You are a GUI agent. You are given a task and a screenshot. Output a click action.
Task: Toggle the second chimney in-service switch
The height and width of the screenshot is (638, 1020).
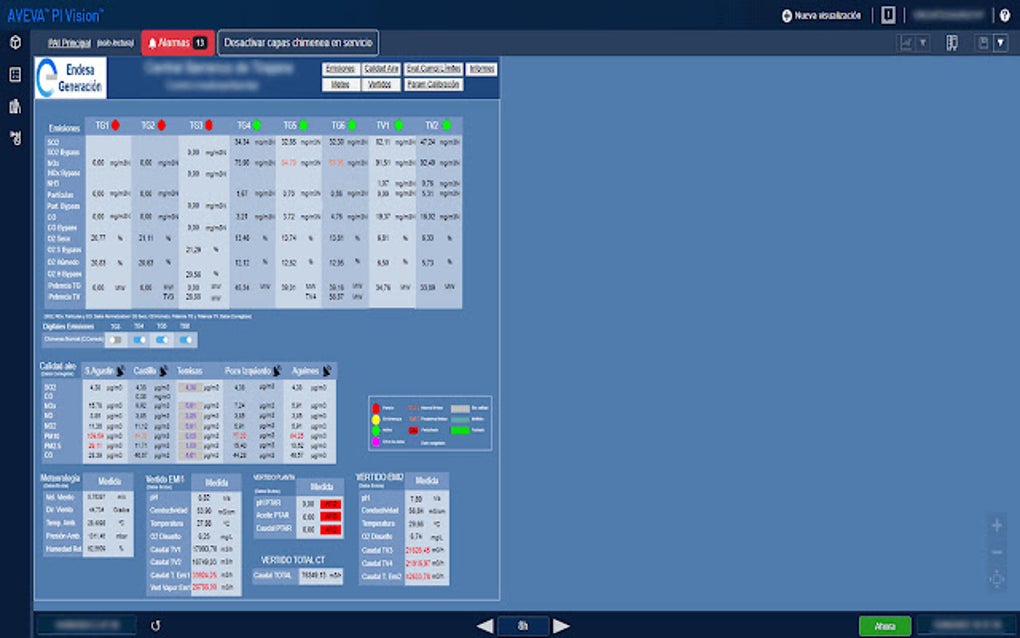(138, 339)
